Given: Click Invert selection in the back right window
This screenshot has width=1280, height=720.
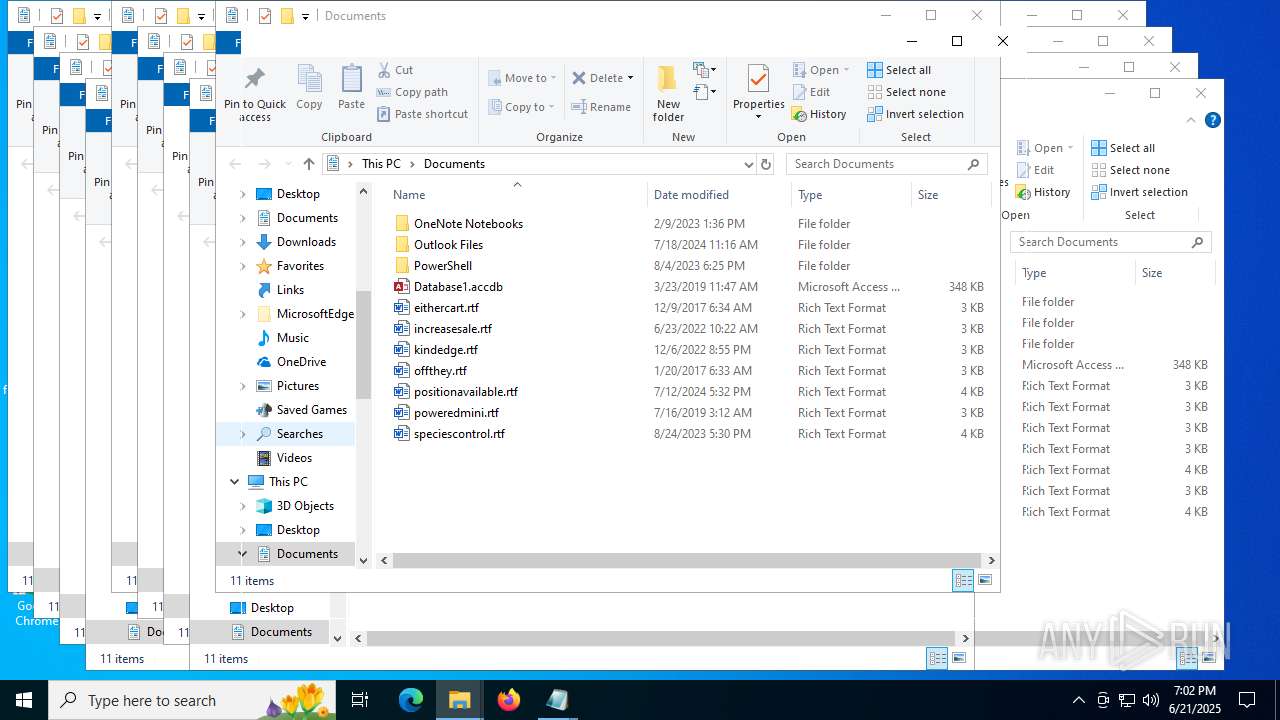Looking at the screenshot, I should tap(1139, 192).
